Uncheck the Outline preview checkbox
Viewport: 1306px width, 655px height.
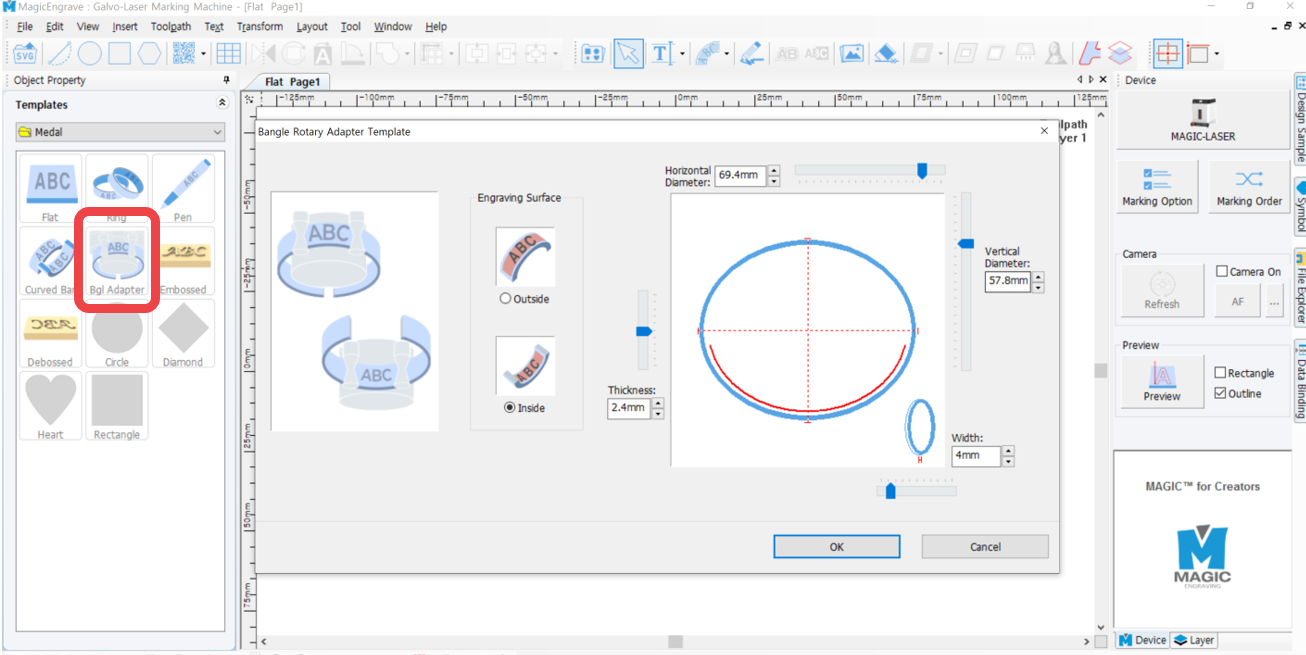pyautogui.click(x=1221, y=393)
